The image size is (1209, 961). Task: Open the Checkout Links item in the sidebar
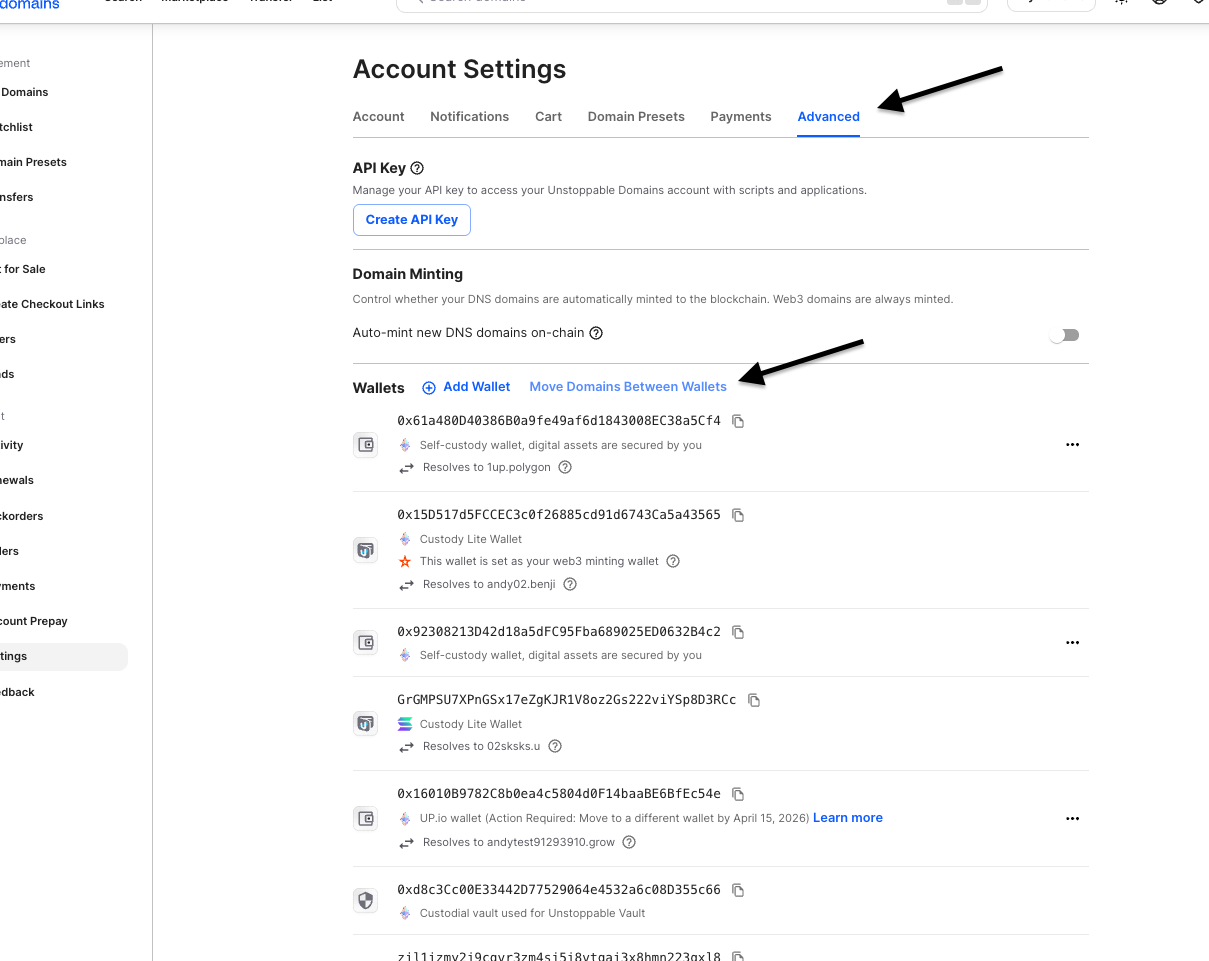52,304
